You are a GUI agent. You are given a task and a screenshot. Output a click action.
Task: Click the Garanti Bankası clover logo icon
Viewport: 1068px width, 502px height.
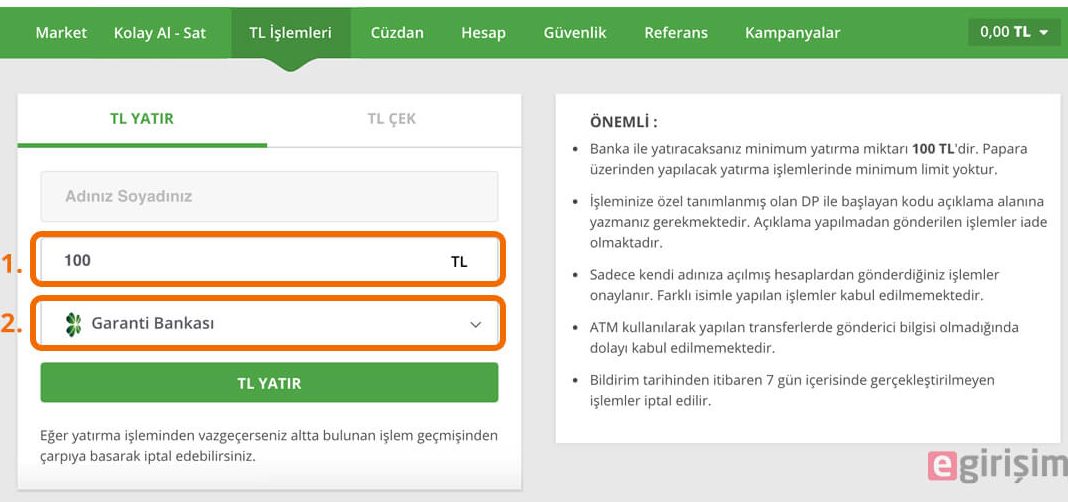[73, 324]
